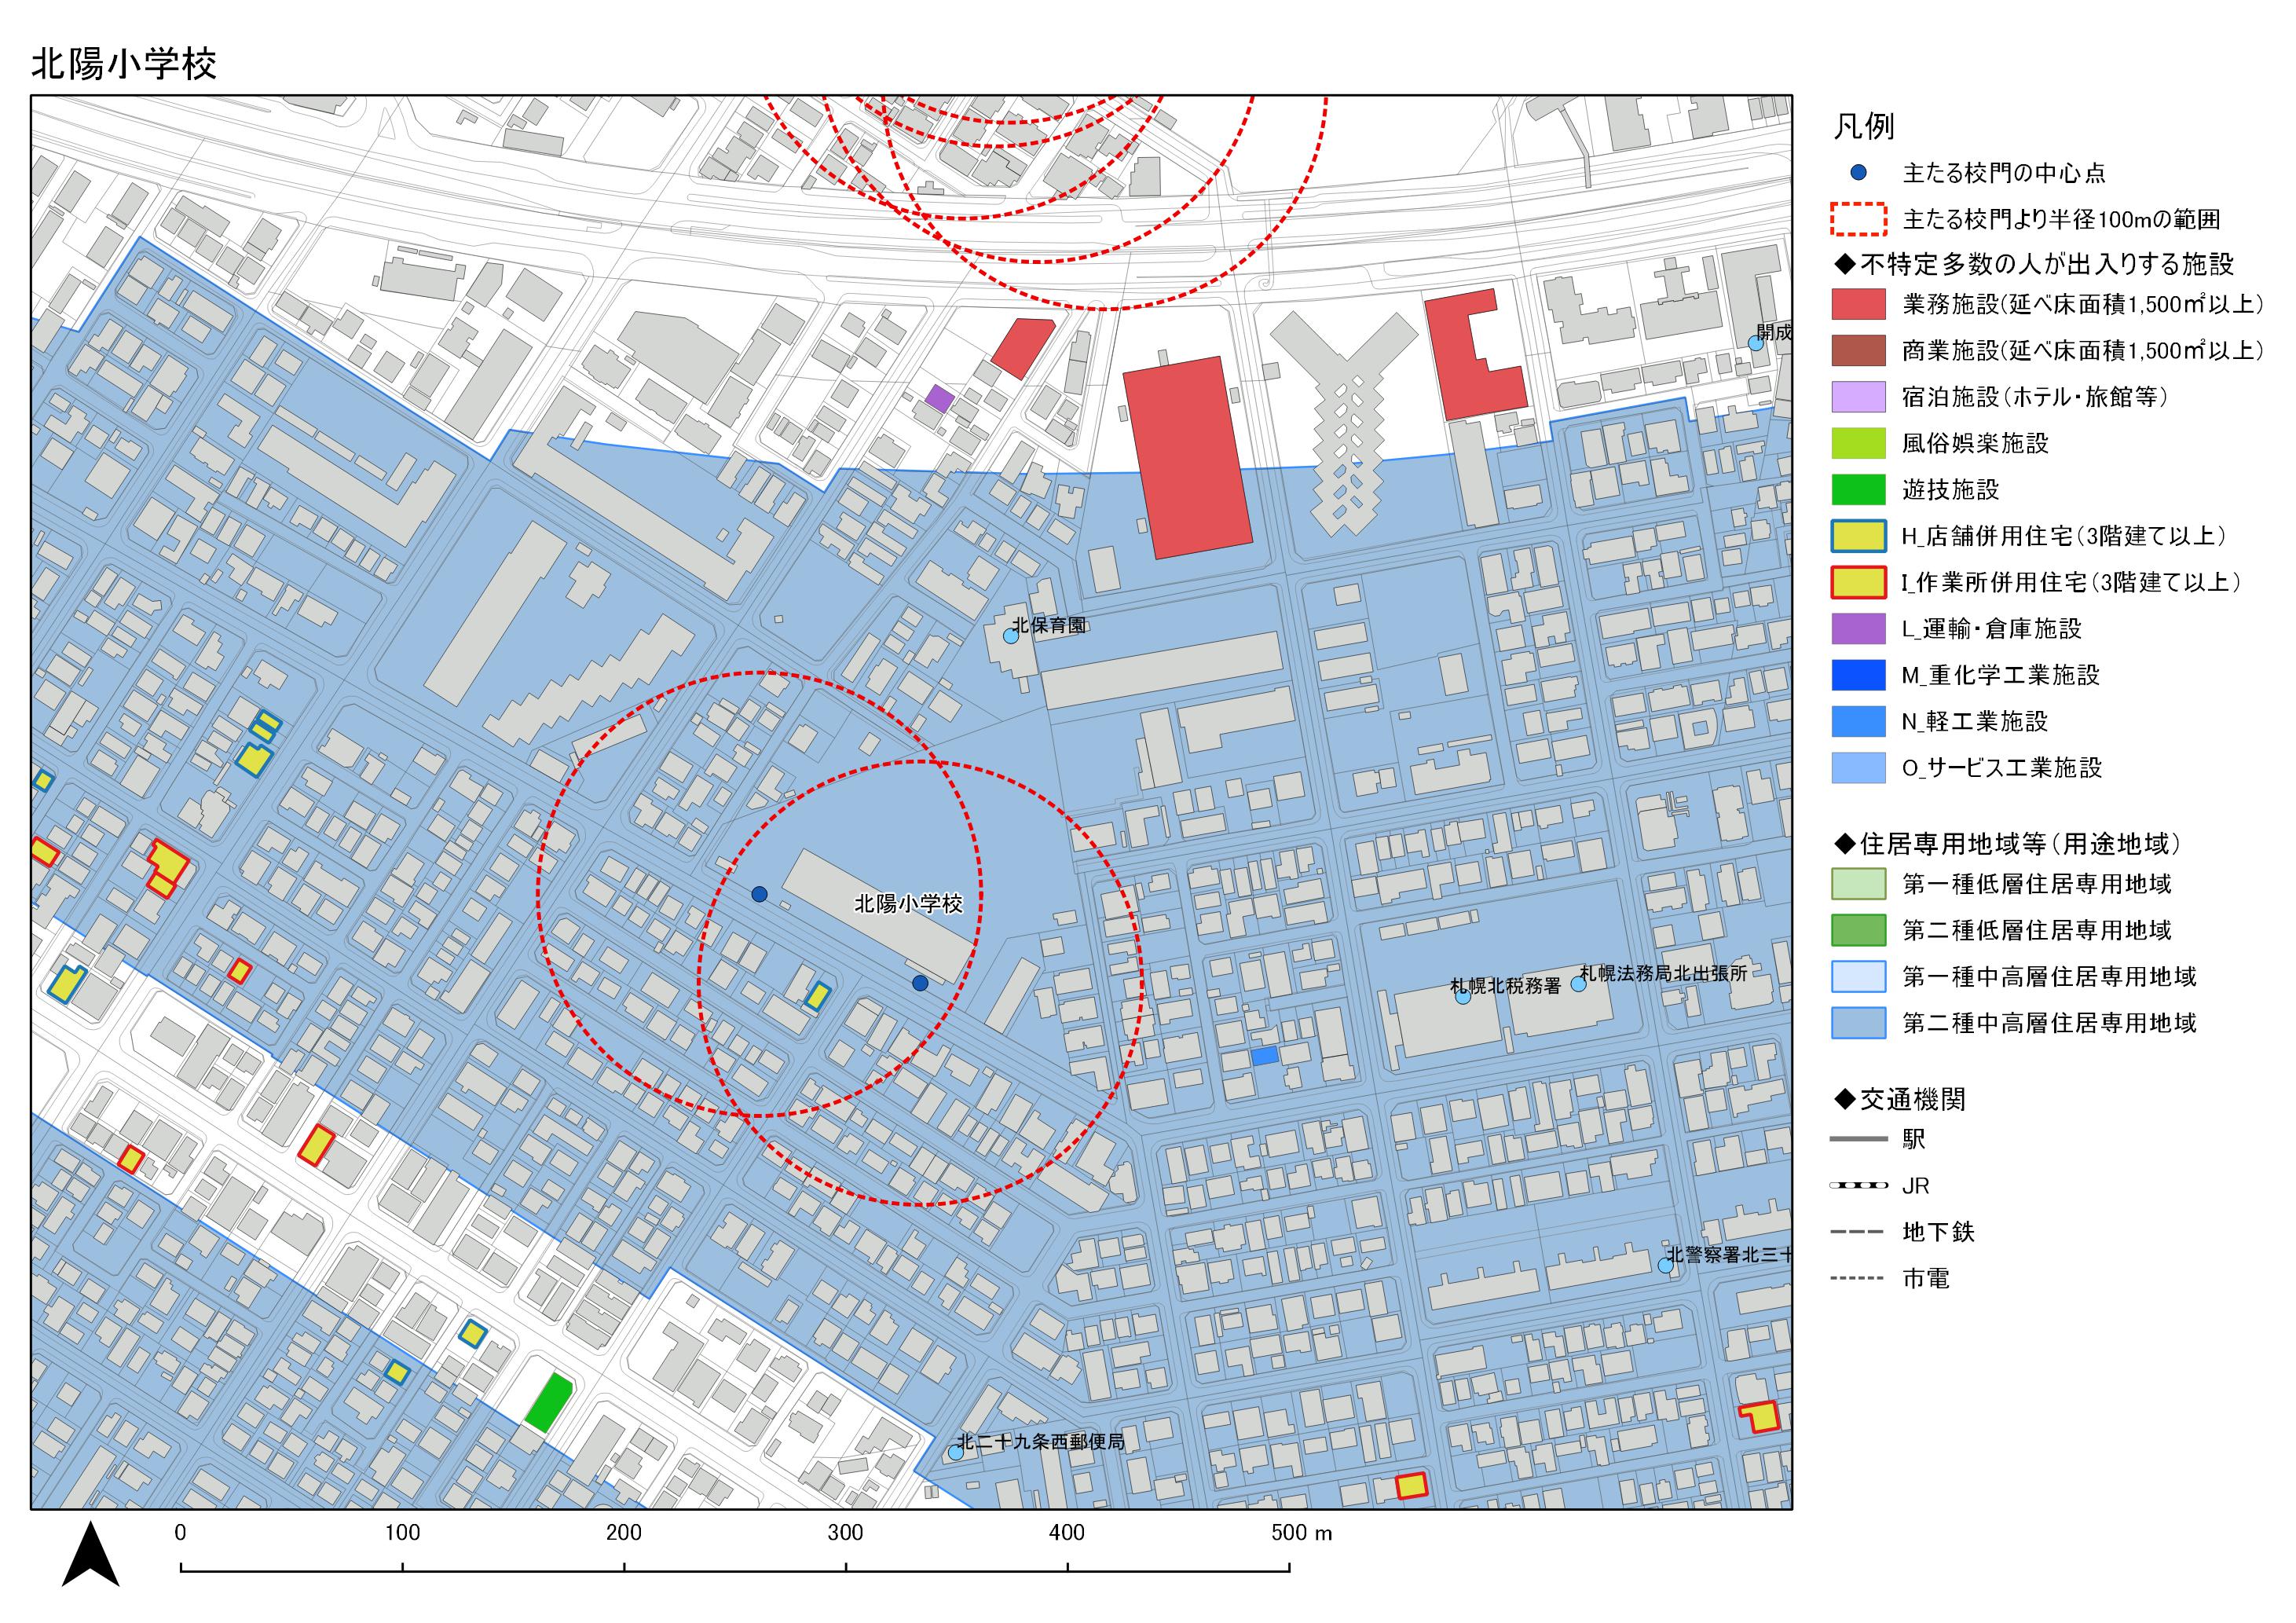
Task: Click the 0 scale bar label
Action: point(180,1533)
